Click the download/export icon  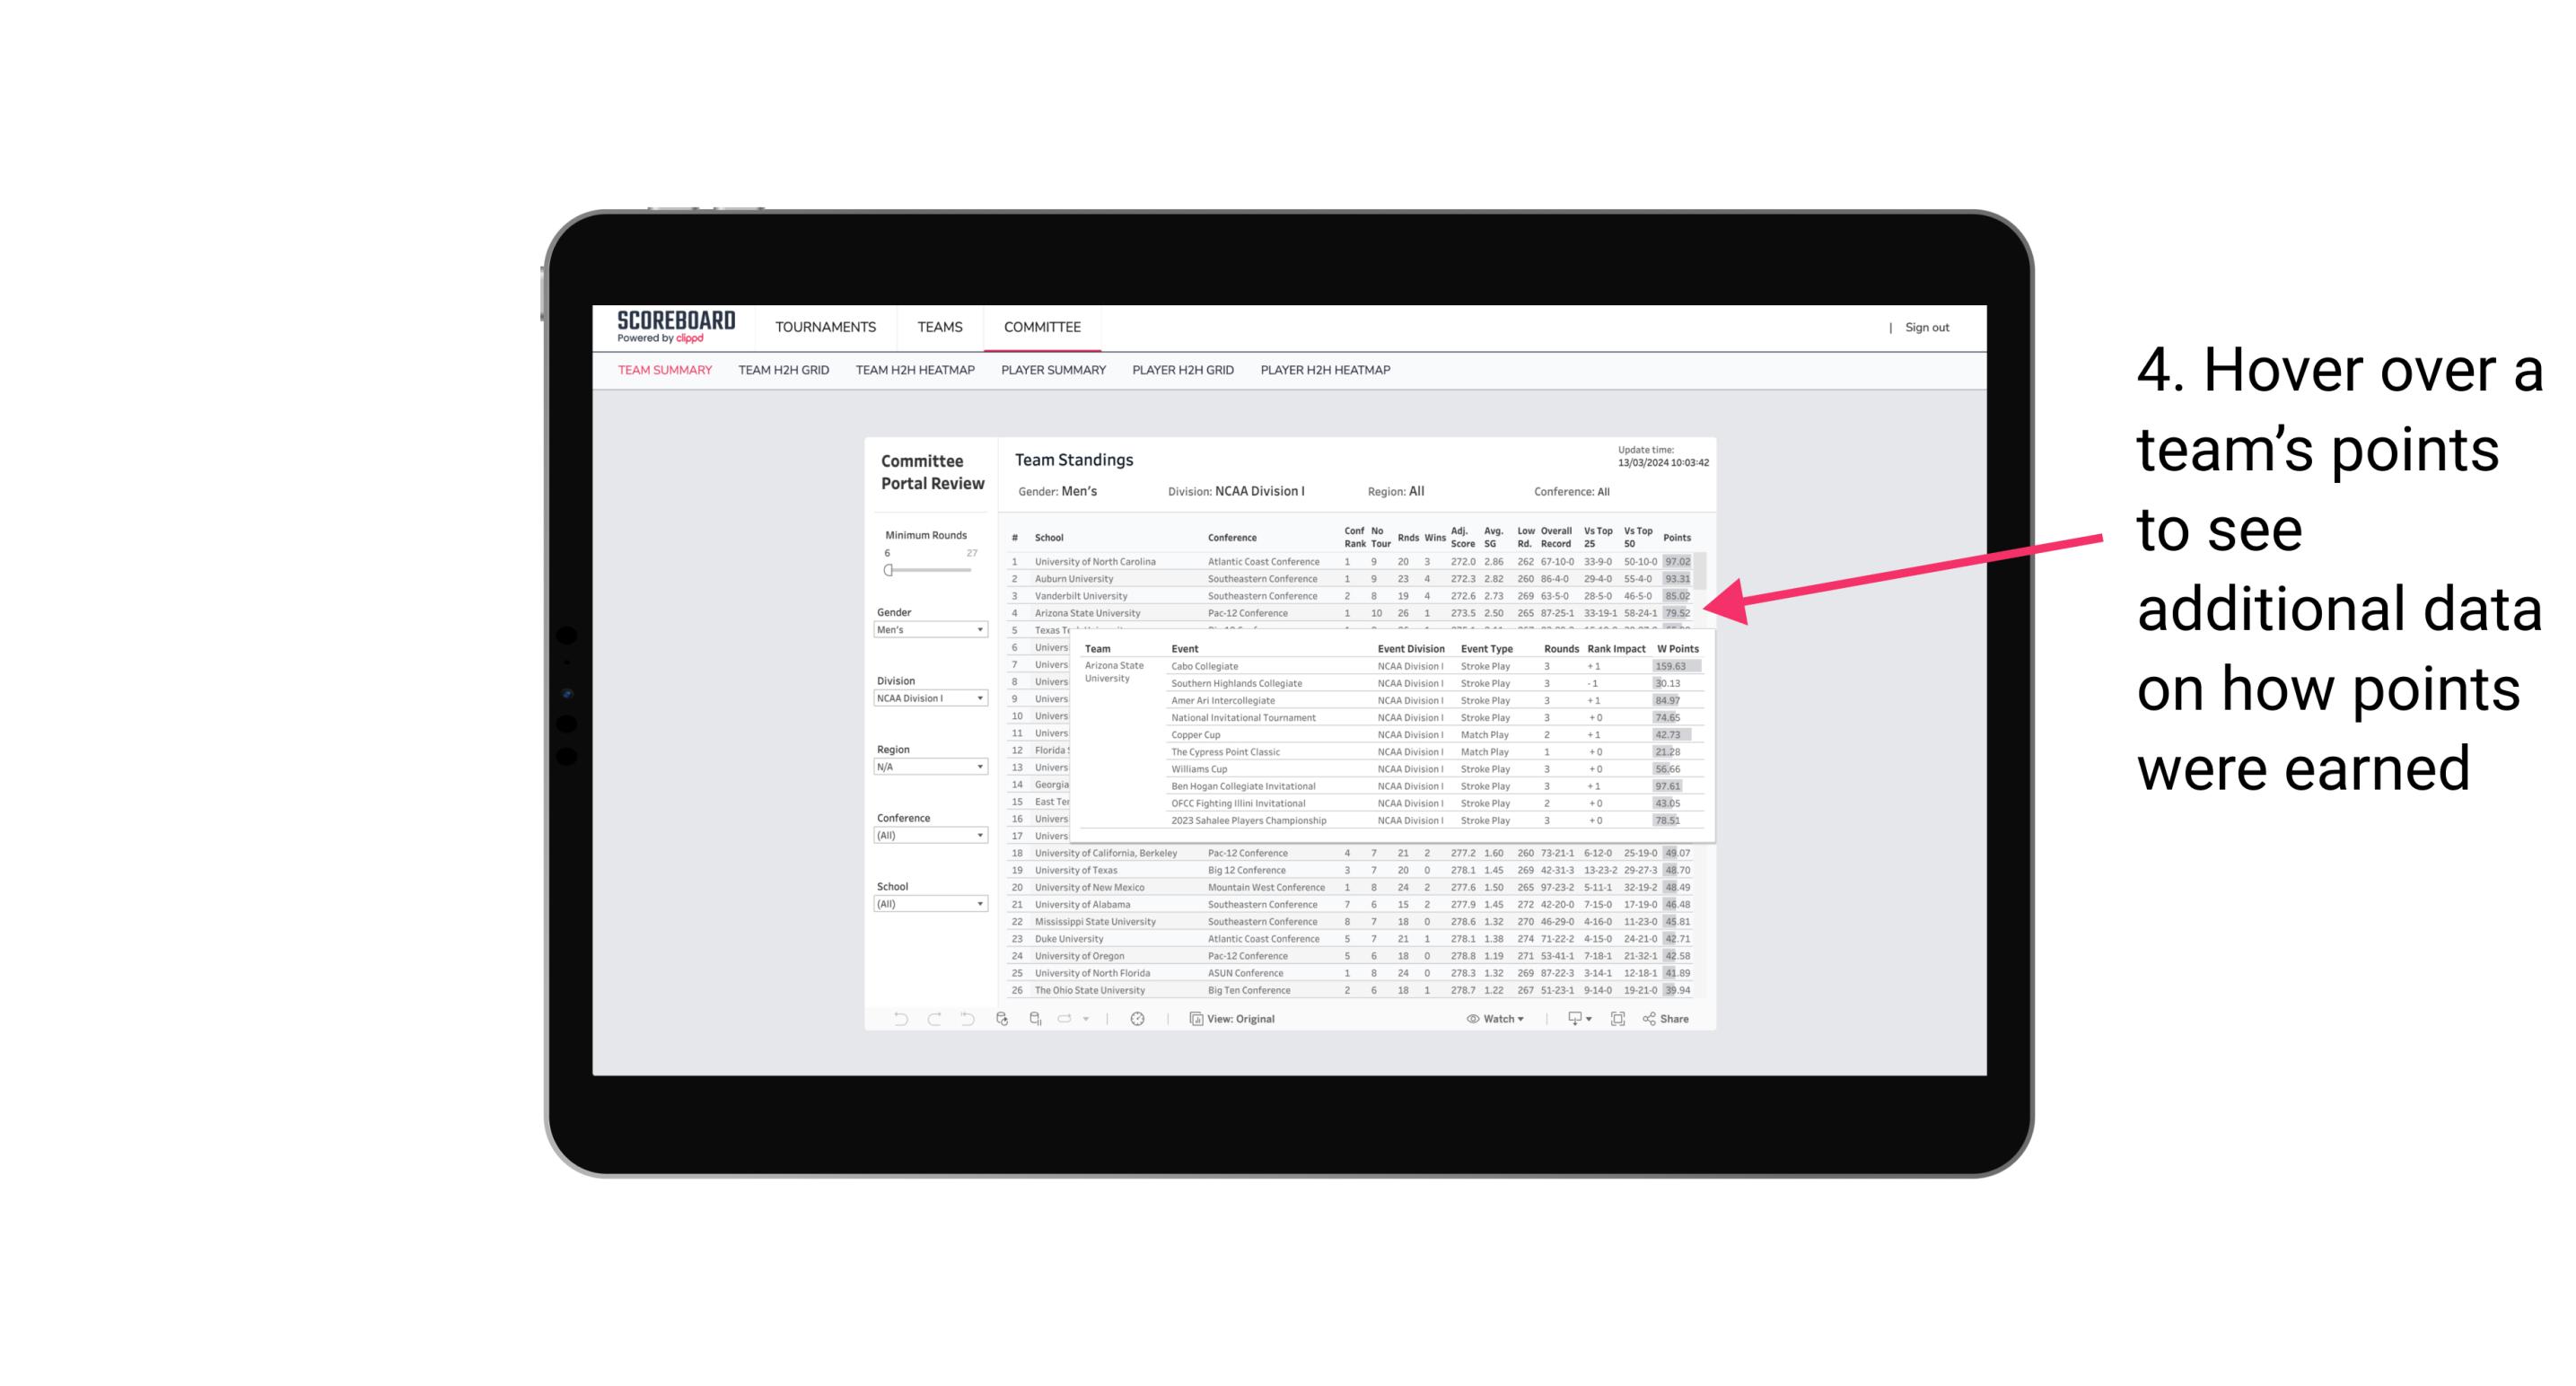pos(1570,1019)
